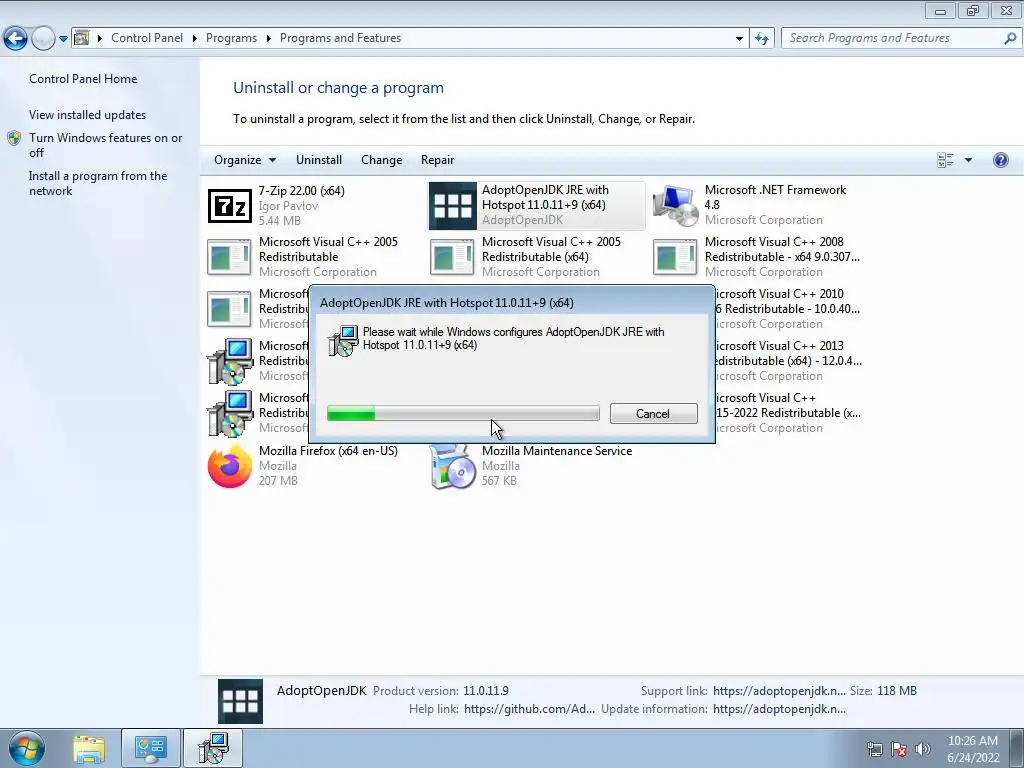The image size is (1024, 768).
Task: Open Control Panel Home link
Action: pos(83,78)
